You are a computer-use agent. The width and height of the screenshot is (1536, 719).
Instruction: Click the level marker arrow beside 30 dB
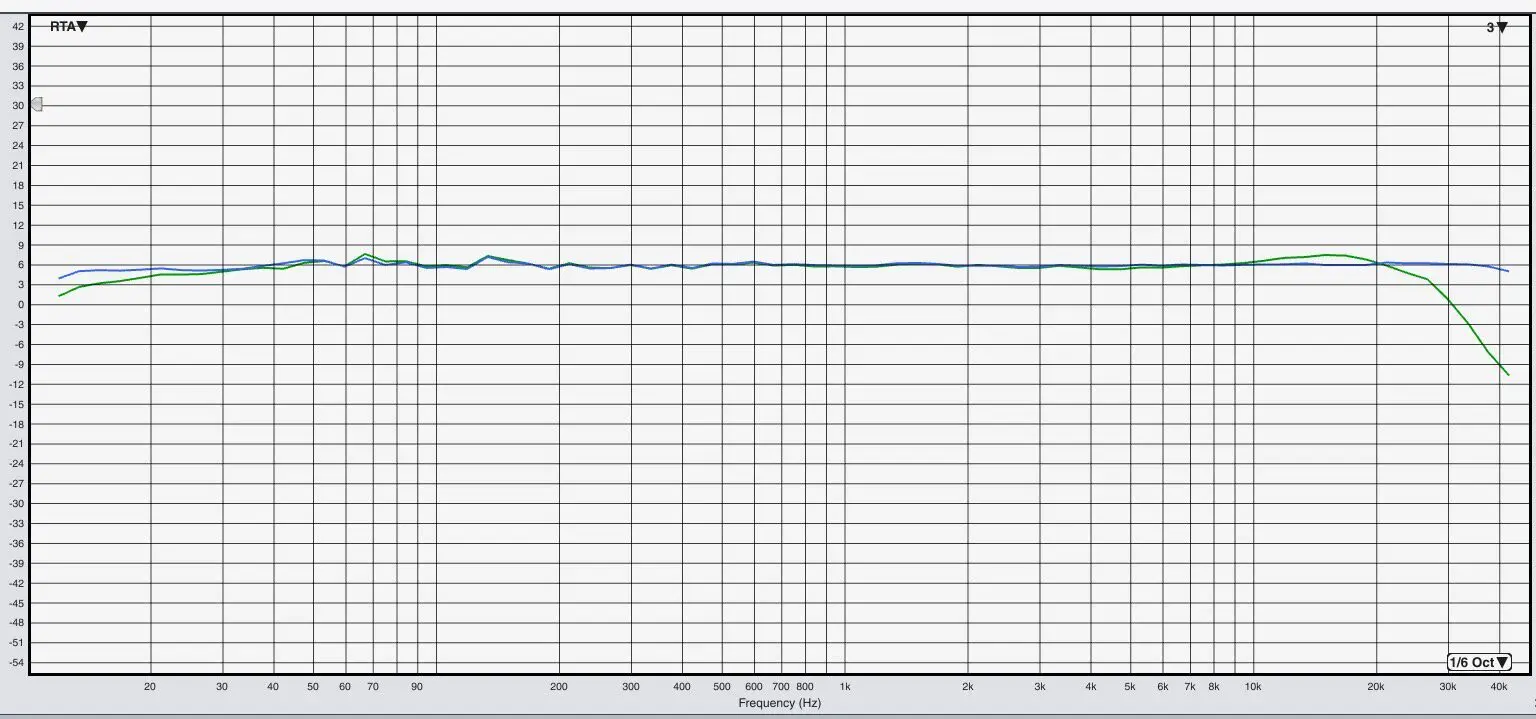pos(36,104)
